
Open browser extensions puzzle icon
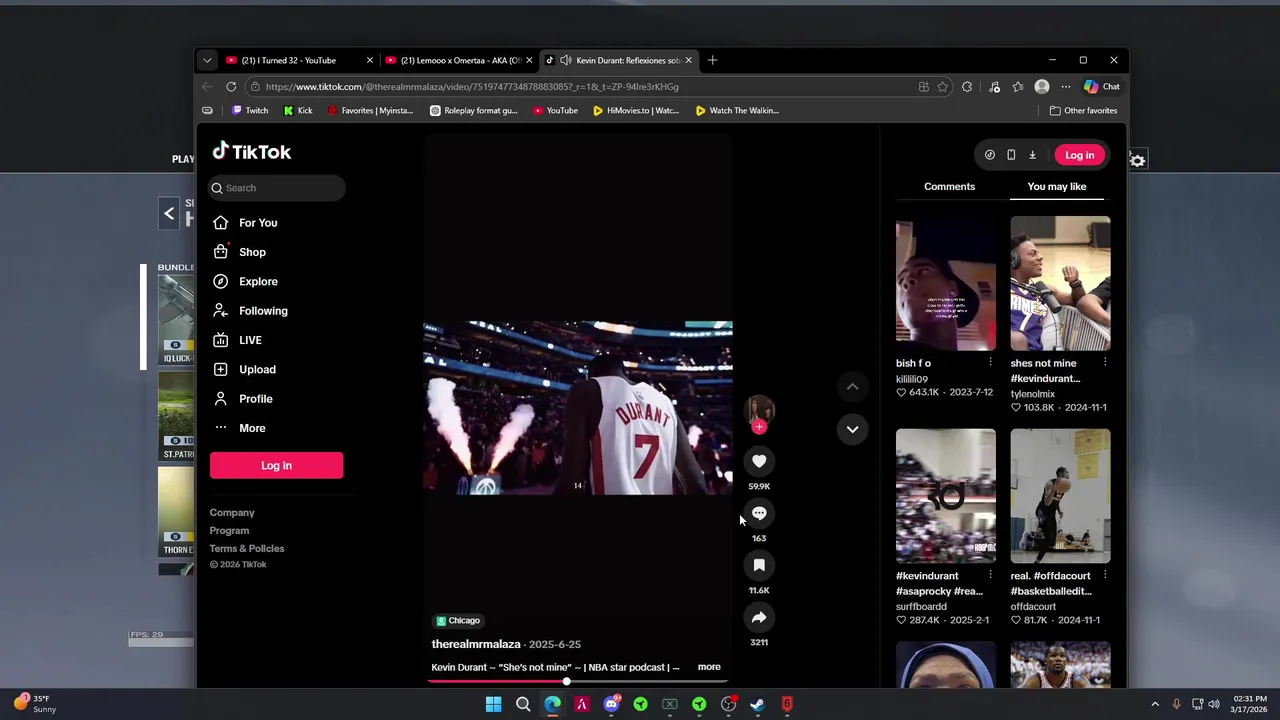pyautogui.click(x=967, y=87)
